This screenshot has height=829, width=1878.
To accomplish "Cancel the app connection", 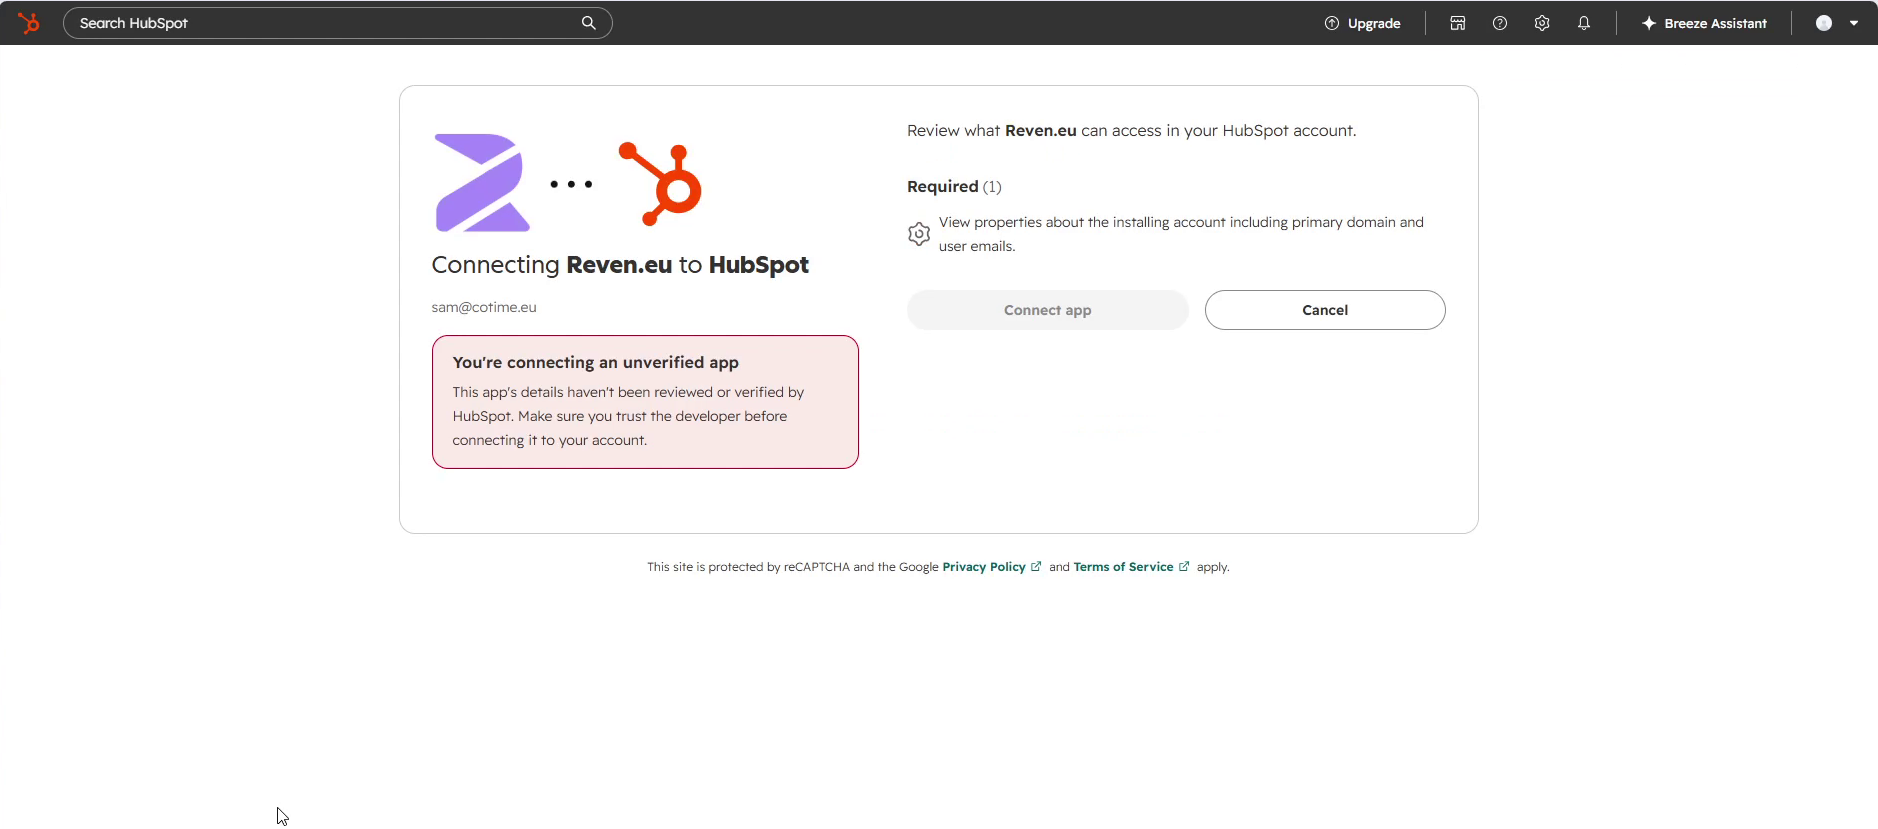I will click(x=1324, y=310).
